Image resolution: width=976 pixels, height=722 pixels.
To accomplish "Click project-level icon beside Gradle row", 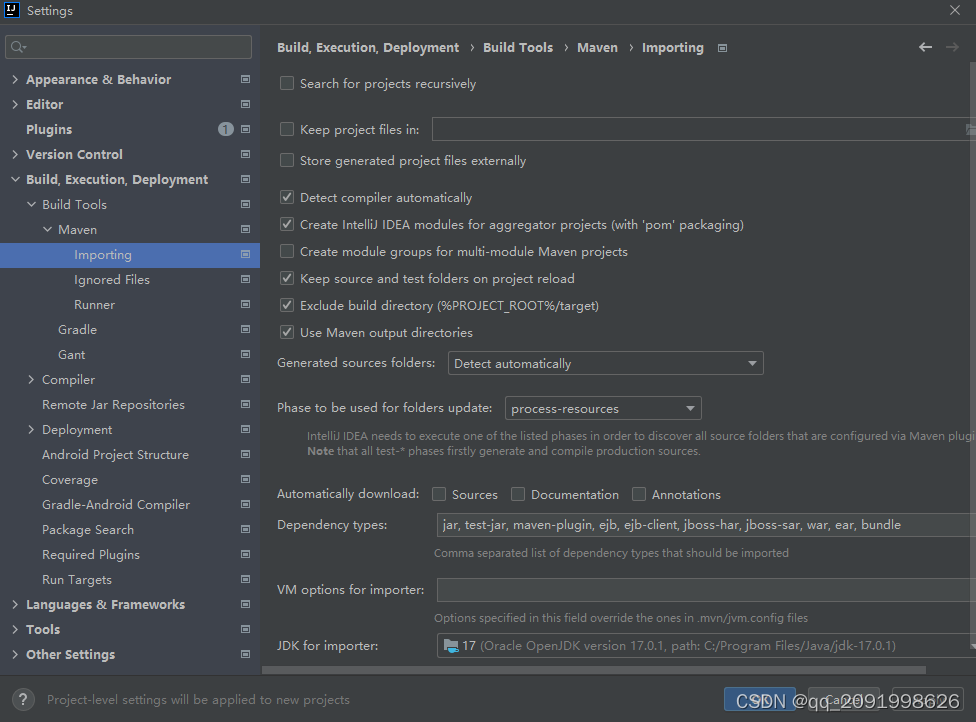I will click(245, 329).
